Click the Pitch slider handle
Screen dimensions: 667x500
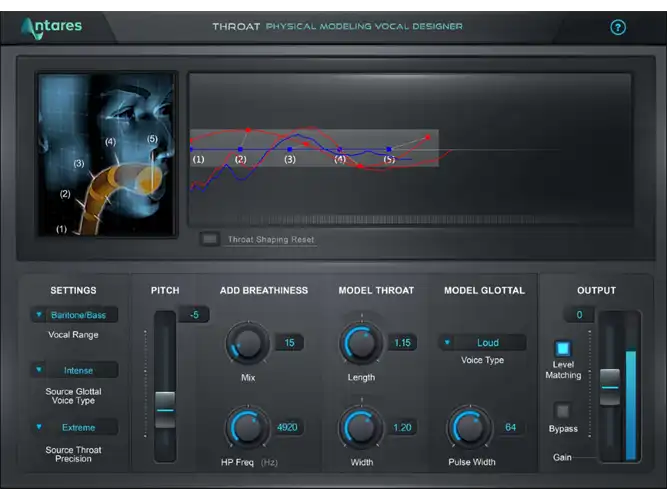point(165,410)
